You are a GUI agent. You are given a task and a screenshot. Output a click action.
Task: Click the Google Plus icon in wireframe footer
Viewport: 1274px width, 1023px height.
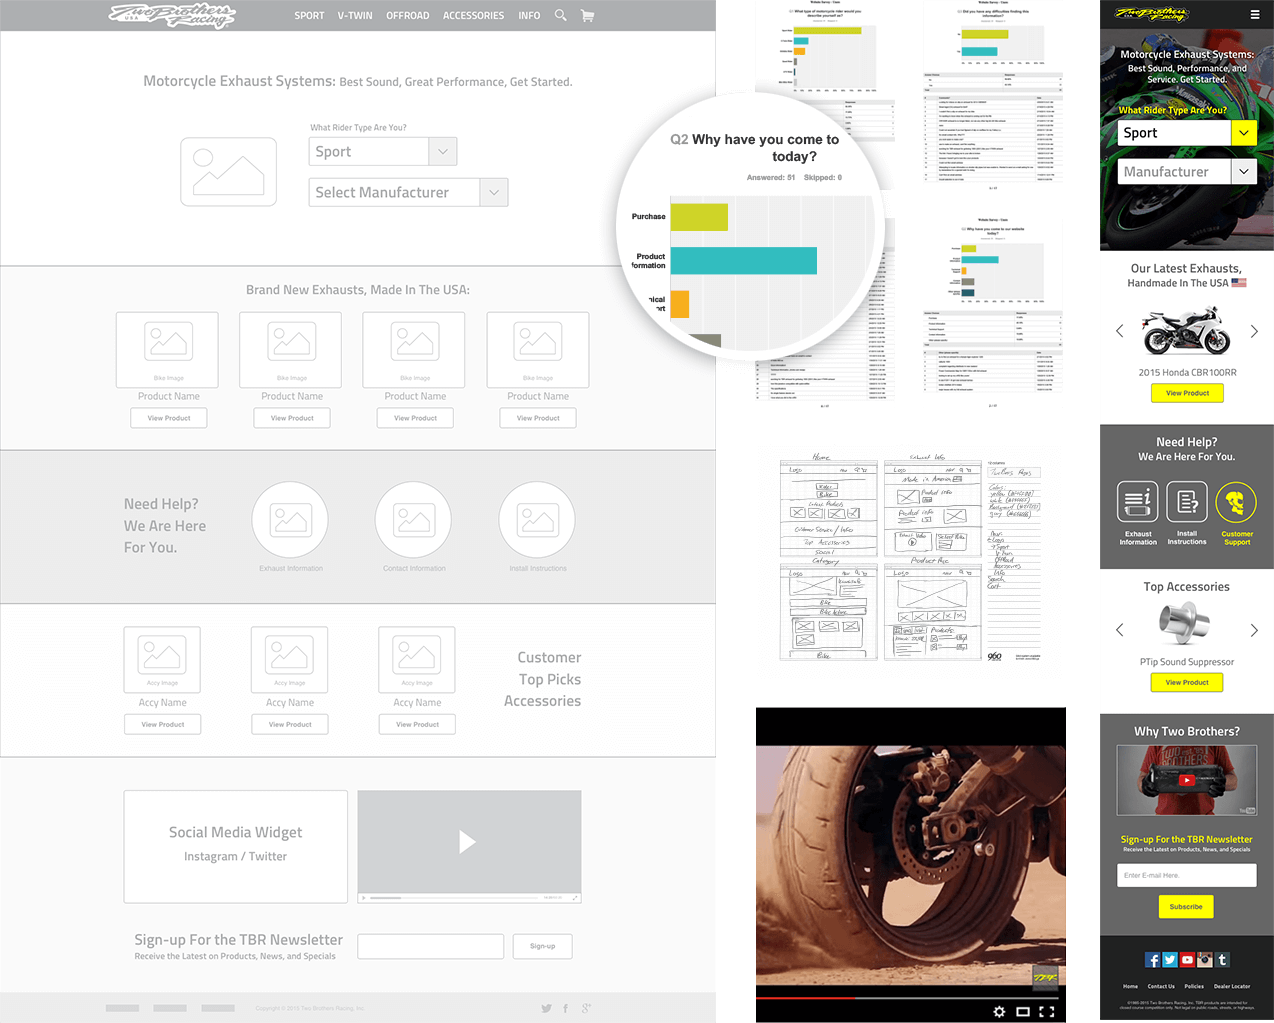(x=586, y=1008)
